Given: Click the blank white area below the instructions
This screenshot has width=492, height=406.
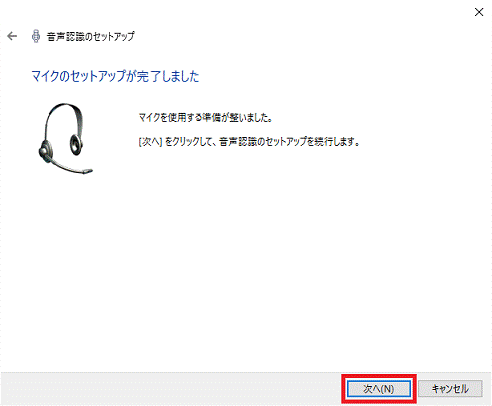Looking at the screenshot, I should click(x=247, y=260).
